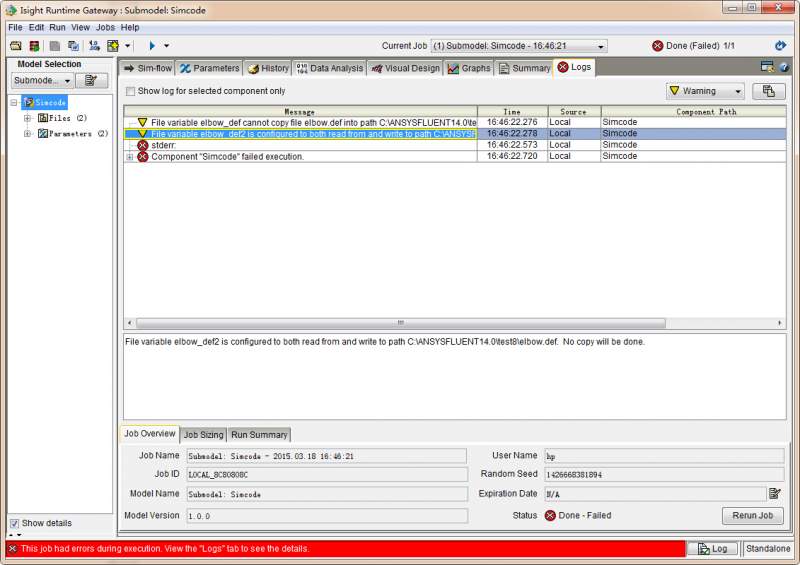
Task: Switch to the Graphs tab
Action: (x=469, y=68)
